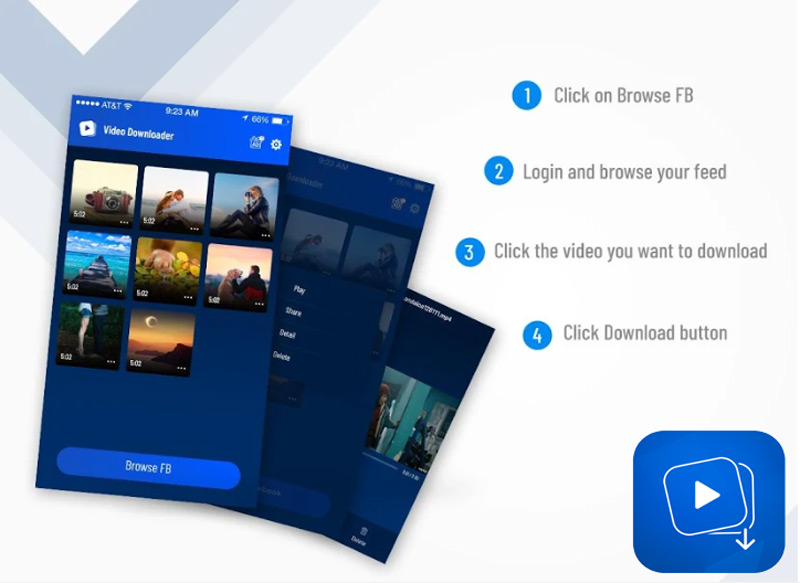Click the mp4 file name on rear phone
This screenshot has height=583, width=800.
[x=428, y=309]
